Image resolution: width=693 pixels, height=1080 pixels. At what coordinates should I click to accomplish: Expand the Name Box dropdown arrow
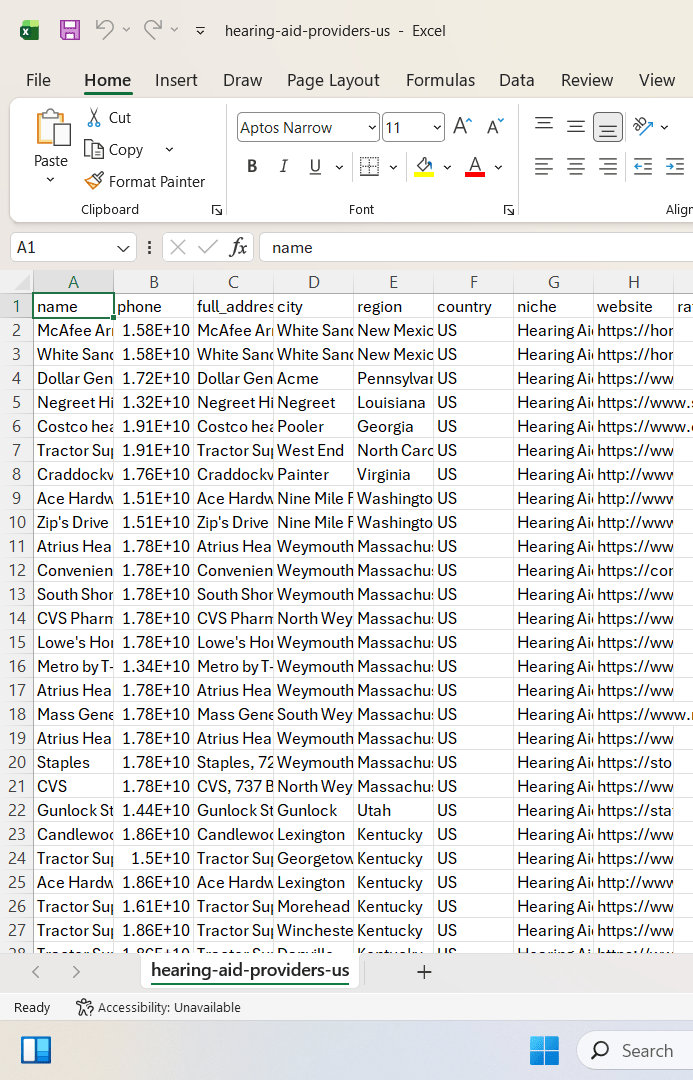point(123,248)
